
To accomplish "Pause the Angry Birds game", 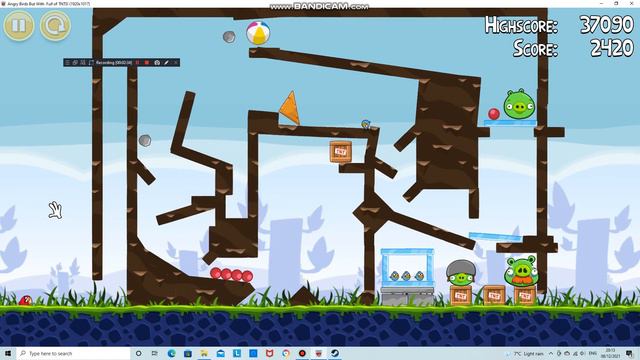I will 19,25.
